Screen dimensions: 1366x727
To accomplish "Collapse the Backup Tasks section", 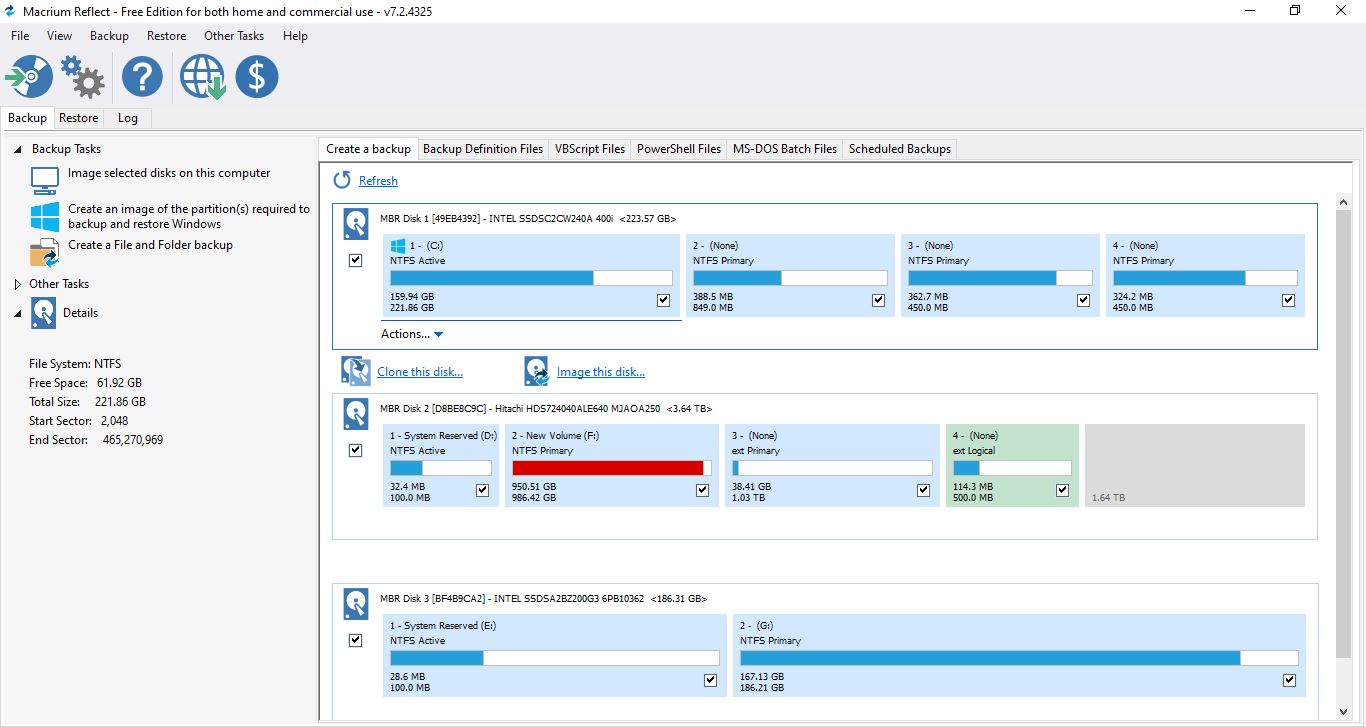I will pyautogui.click(x=17, y=149).
